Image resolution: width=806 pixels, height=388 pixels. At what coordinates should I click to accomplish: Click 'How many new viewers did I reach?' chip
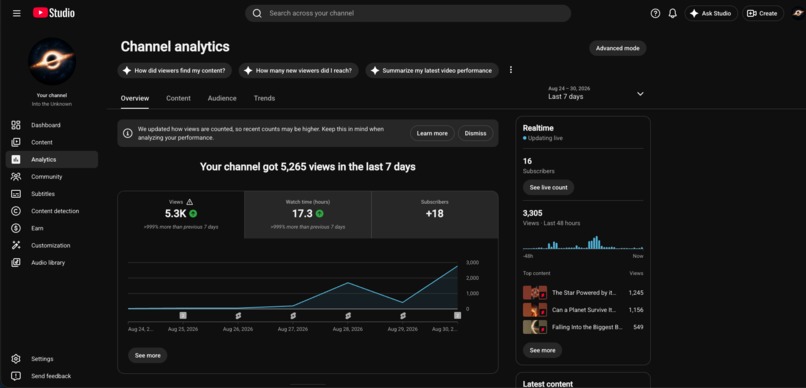pos(299,70)
